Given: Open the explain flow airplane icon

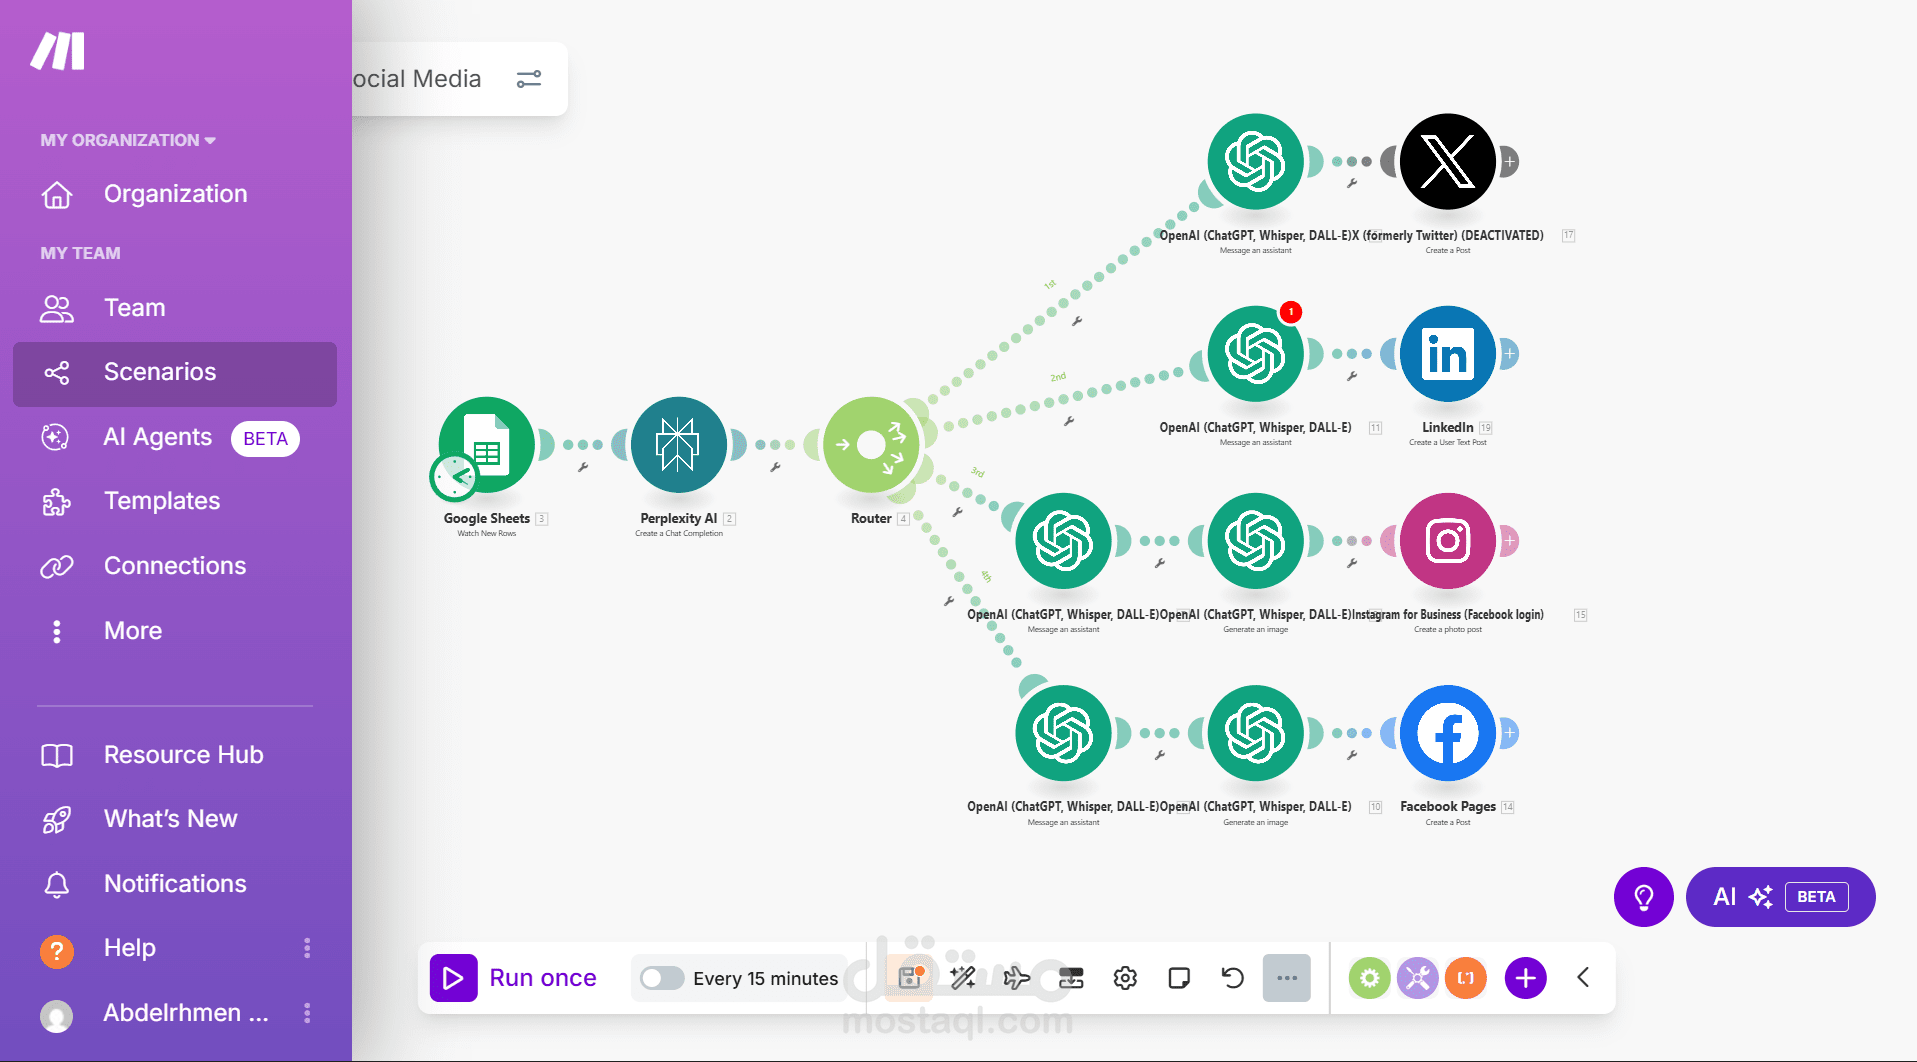Looking at the screenshot, I should pyautogui.click(x=1017, y=978).
